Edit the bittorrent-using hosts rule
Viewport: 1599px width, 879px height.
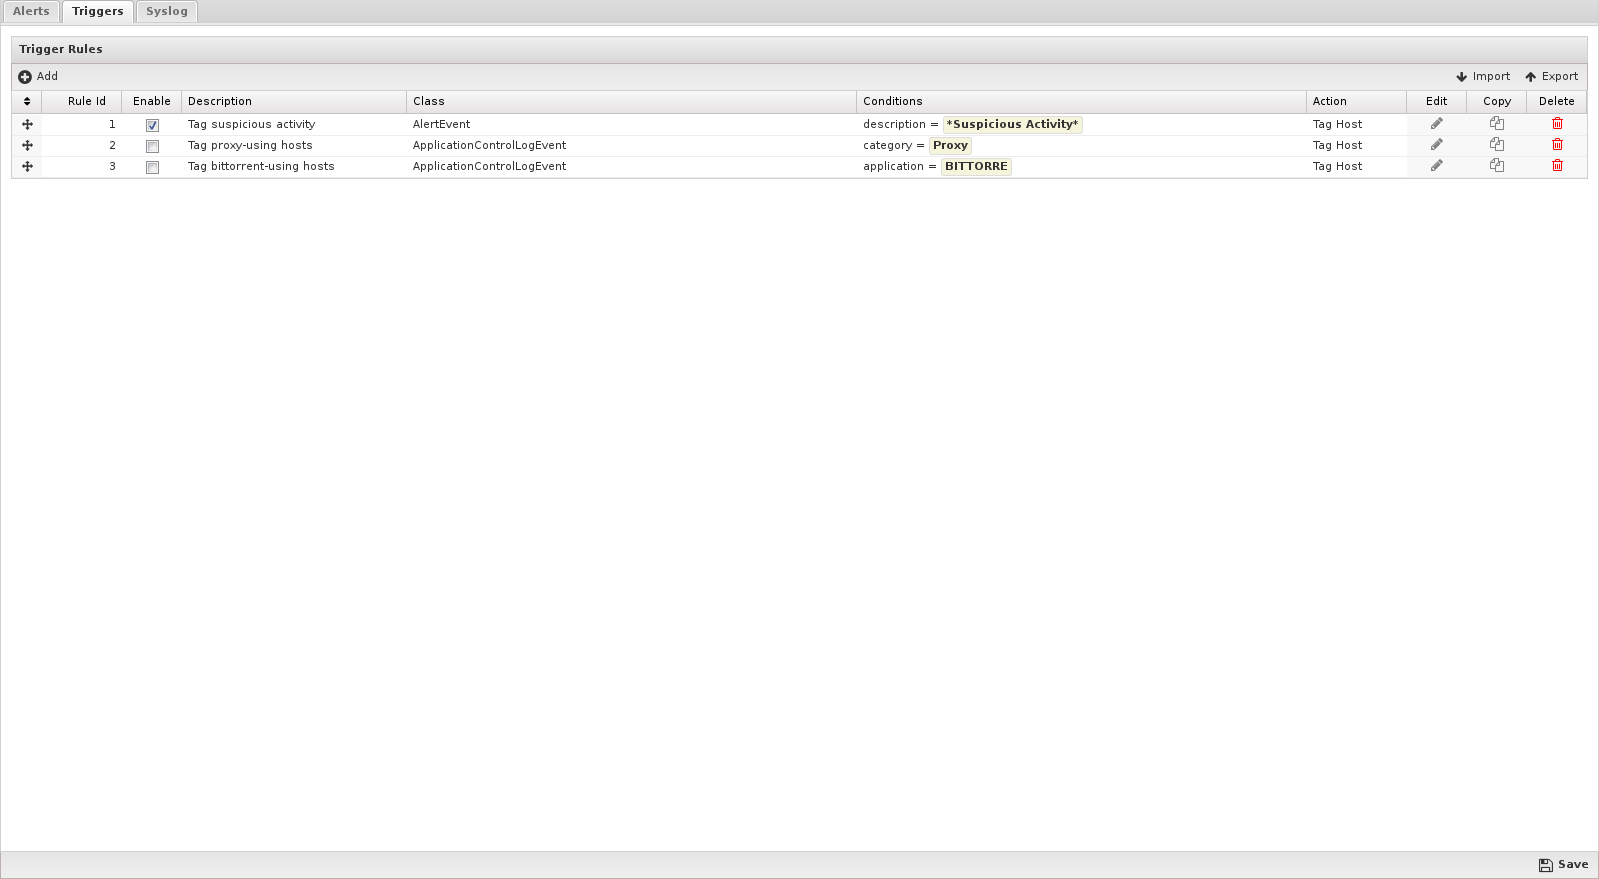coord(1436,166)
